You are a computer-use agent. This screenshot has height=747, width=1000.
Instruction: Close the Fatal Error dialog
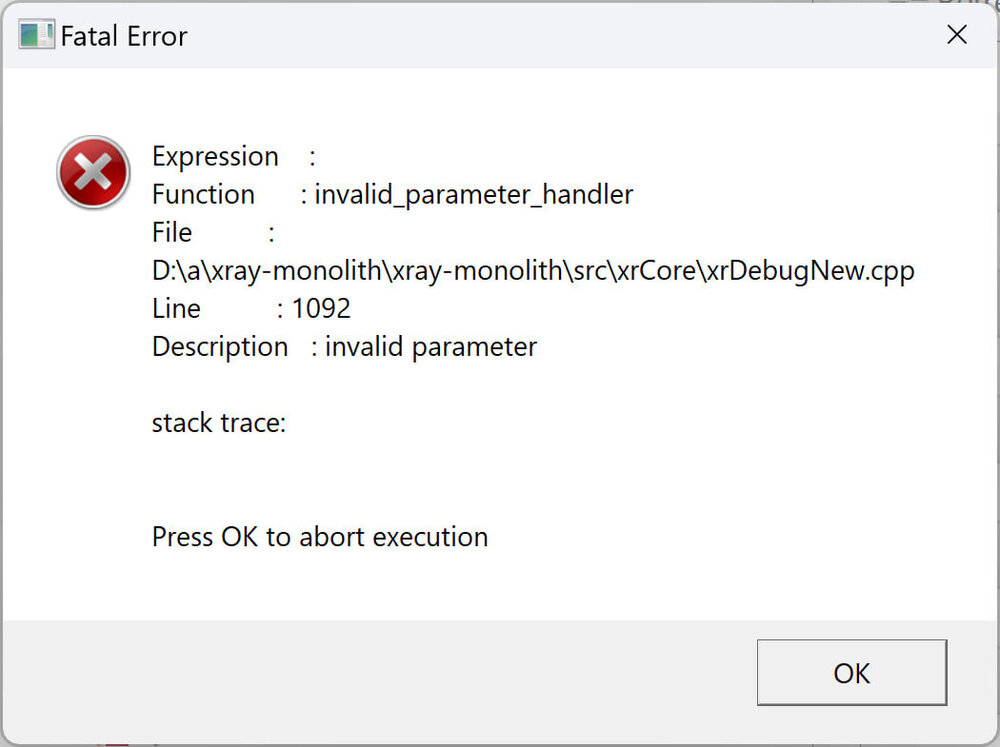pos(956,35)
